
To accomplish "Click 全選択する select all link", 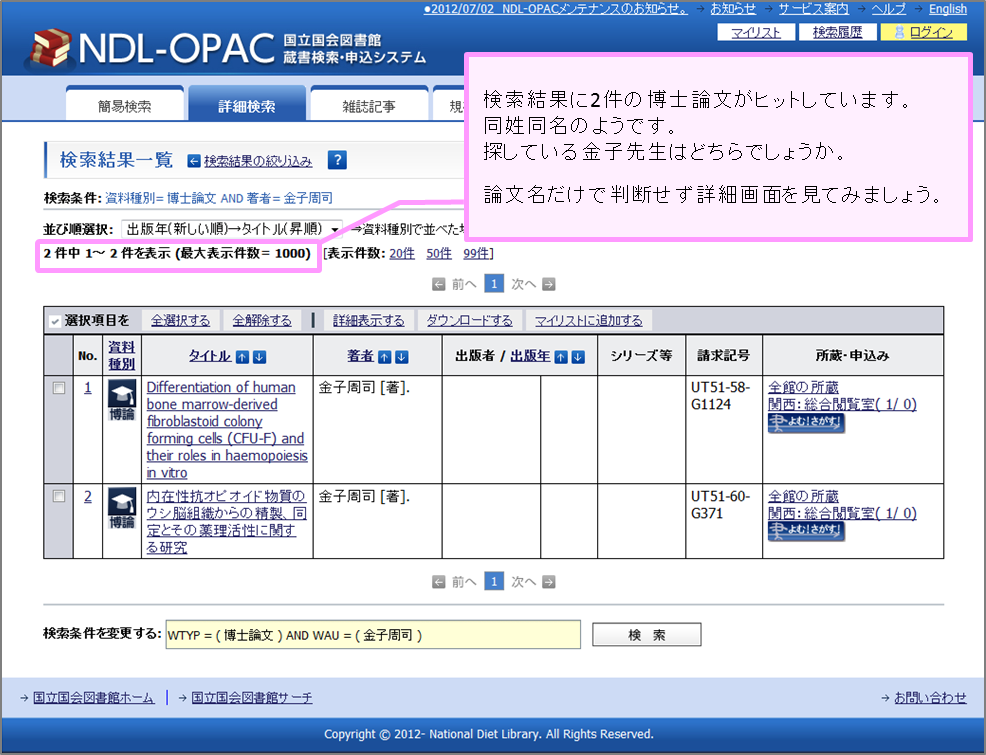I will 180,321.
